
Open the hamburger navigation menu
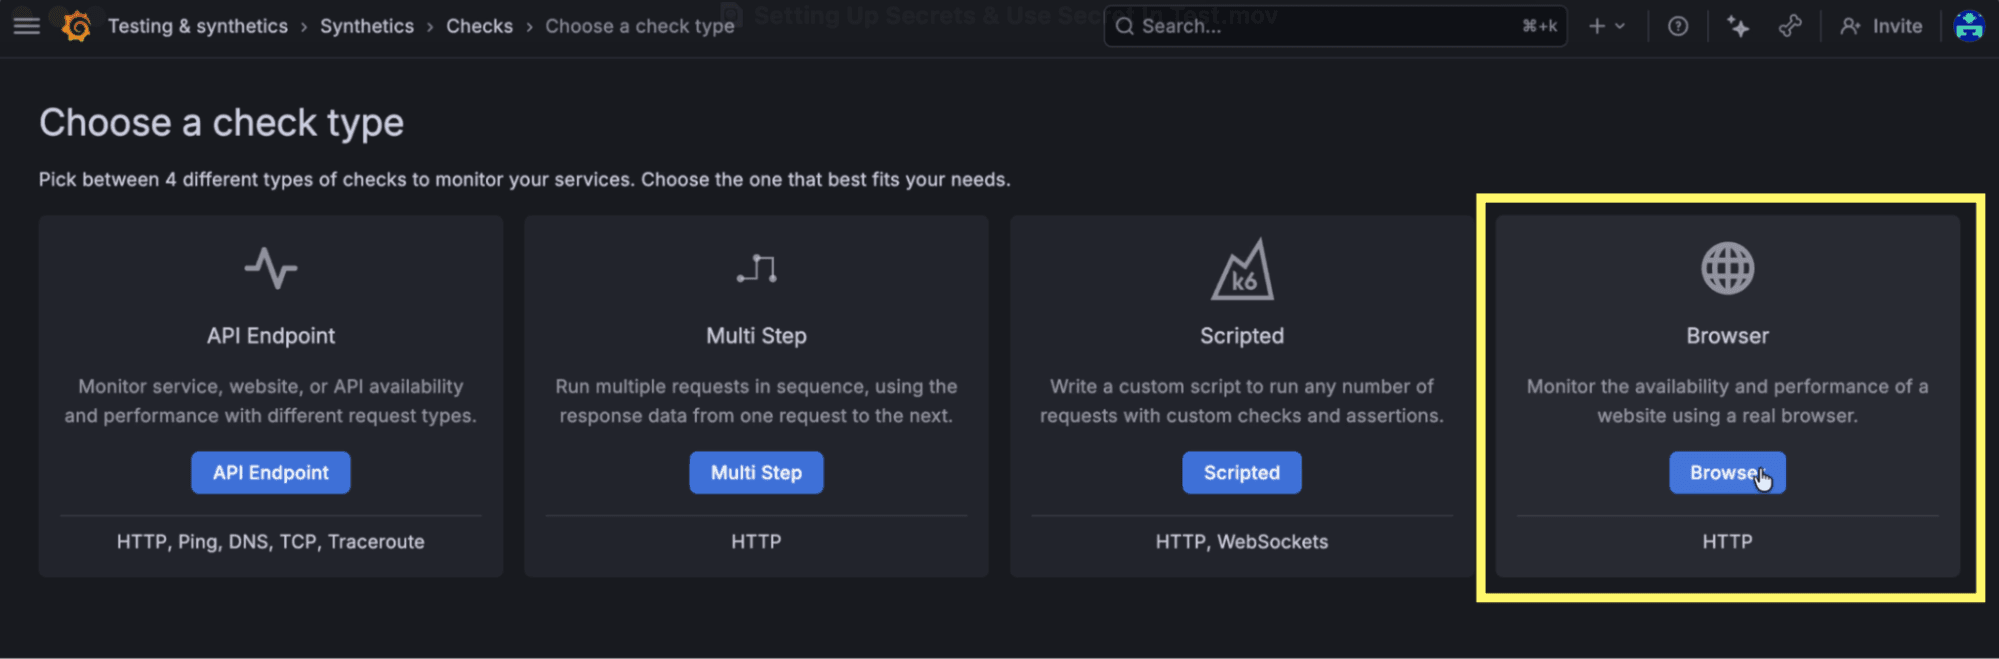pyautogui.click(x=27, y=26)
